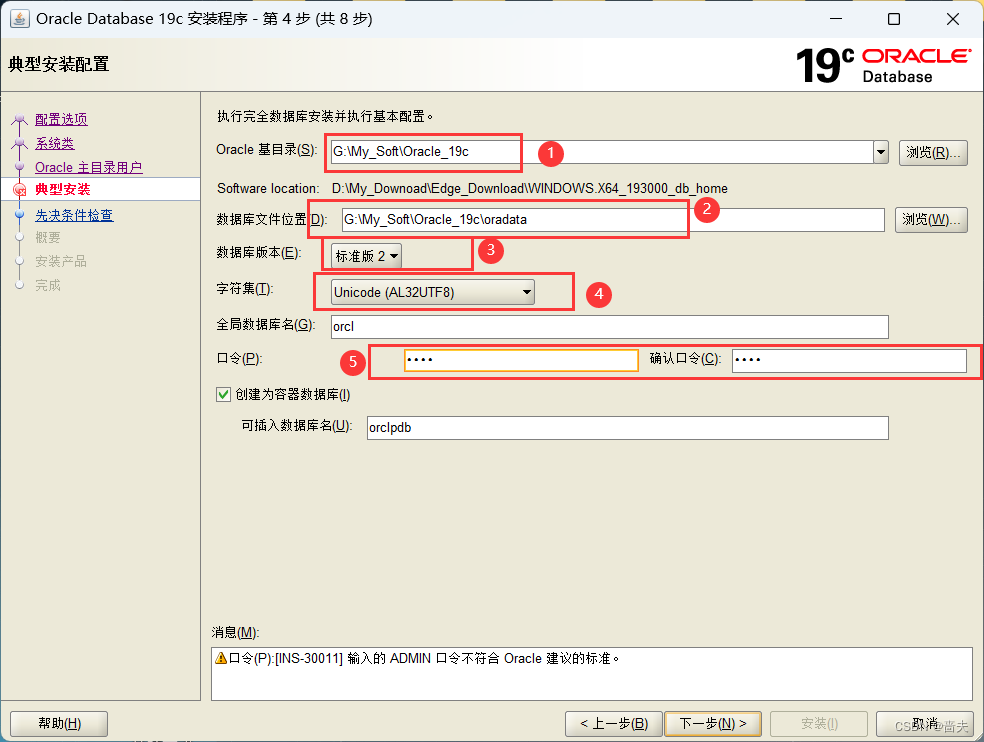The height and width of the screenshot is (742, 984).
Task: Open the 数据库版本 标准版 2 dropdown
Action: [366, 255]
